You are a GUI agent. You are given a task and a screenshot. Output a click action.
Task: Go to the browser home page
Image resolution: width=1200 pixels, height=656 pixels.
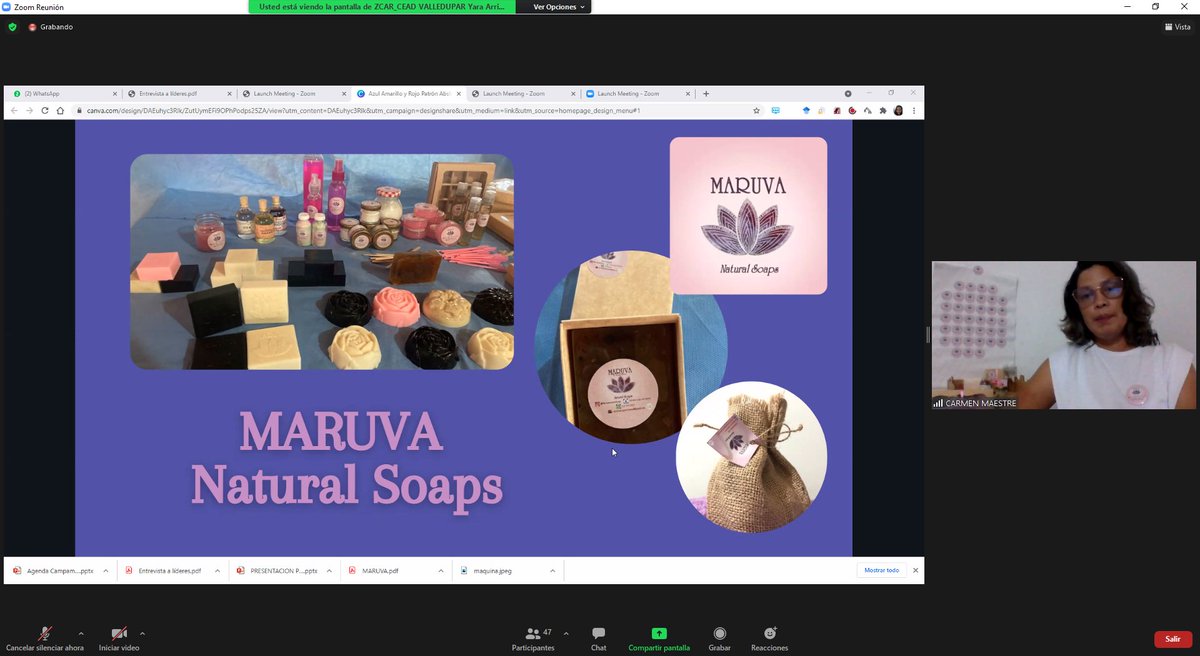(x=61, y=111)
